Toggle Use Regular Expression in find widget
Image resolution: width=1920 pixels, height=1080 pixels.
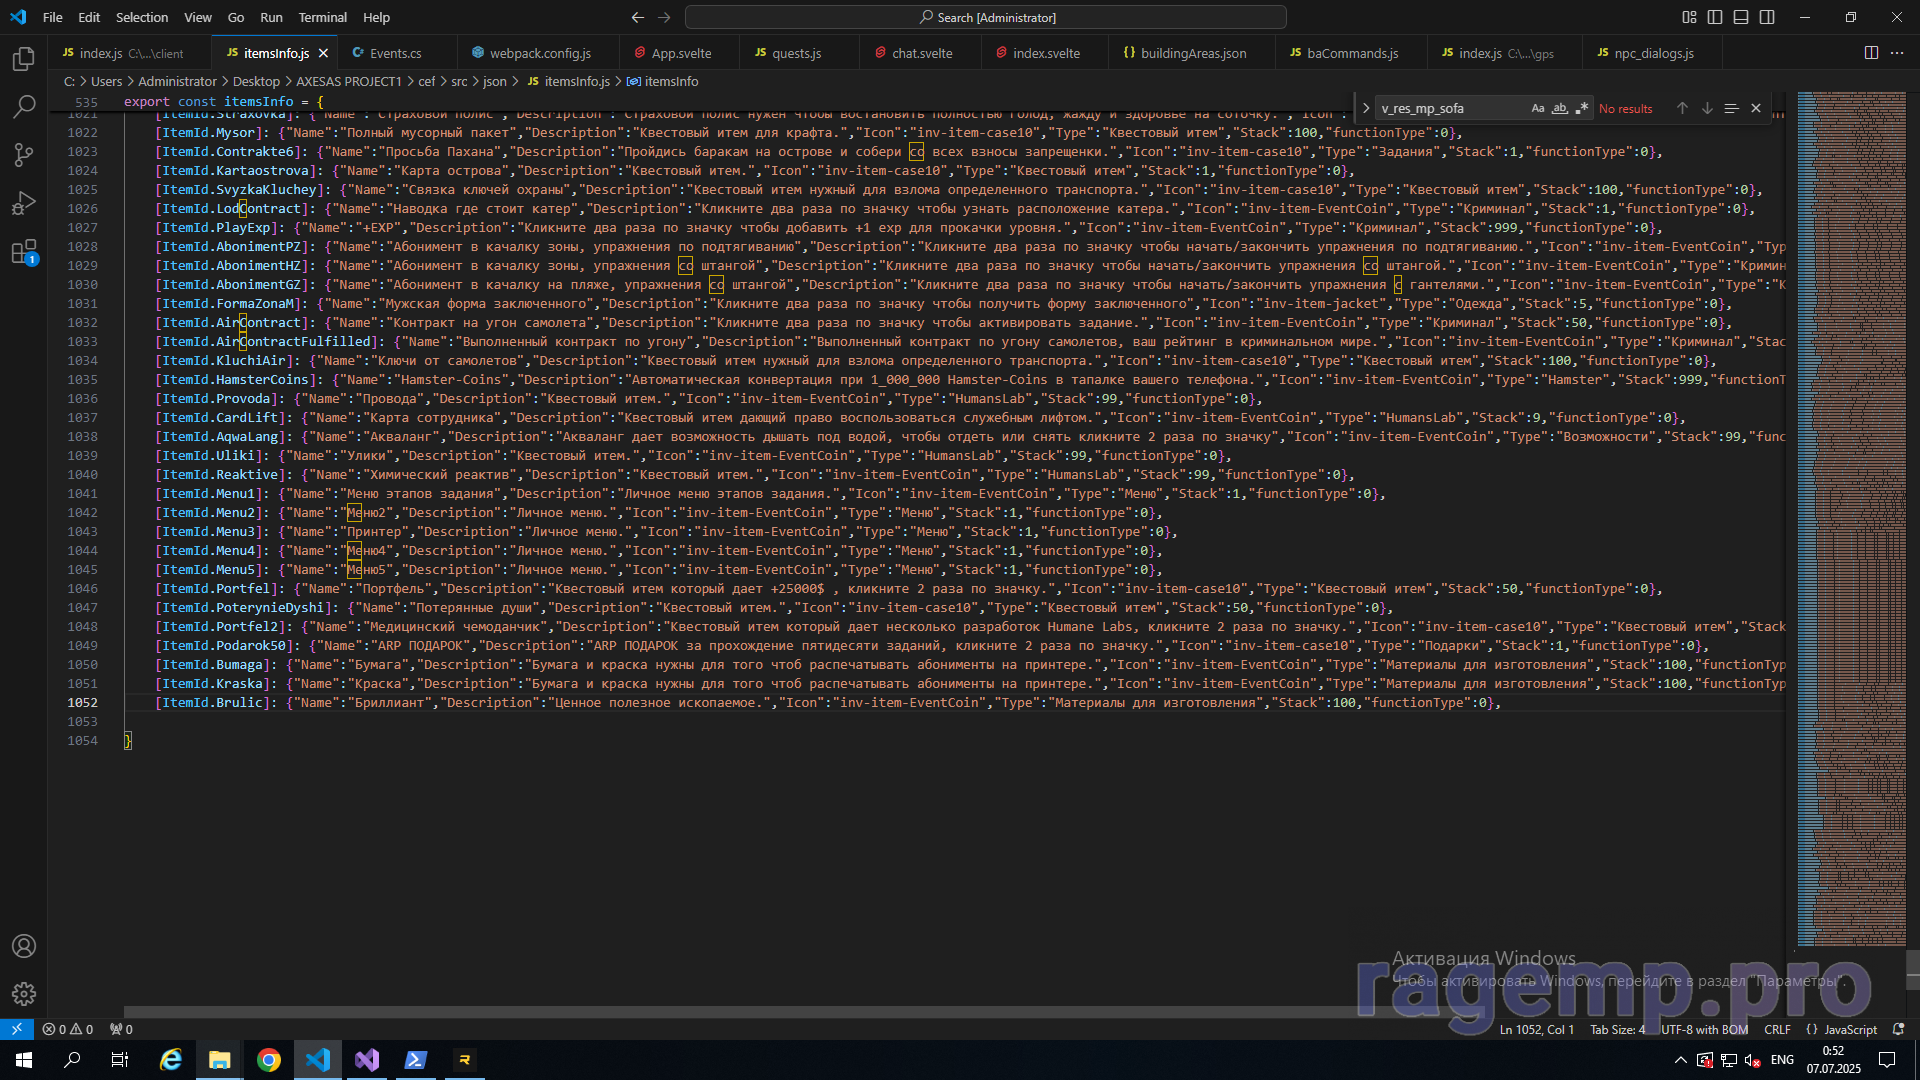click(x=1581, y=108)
